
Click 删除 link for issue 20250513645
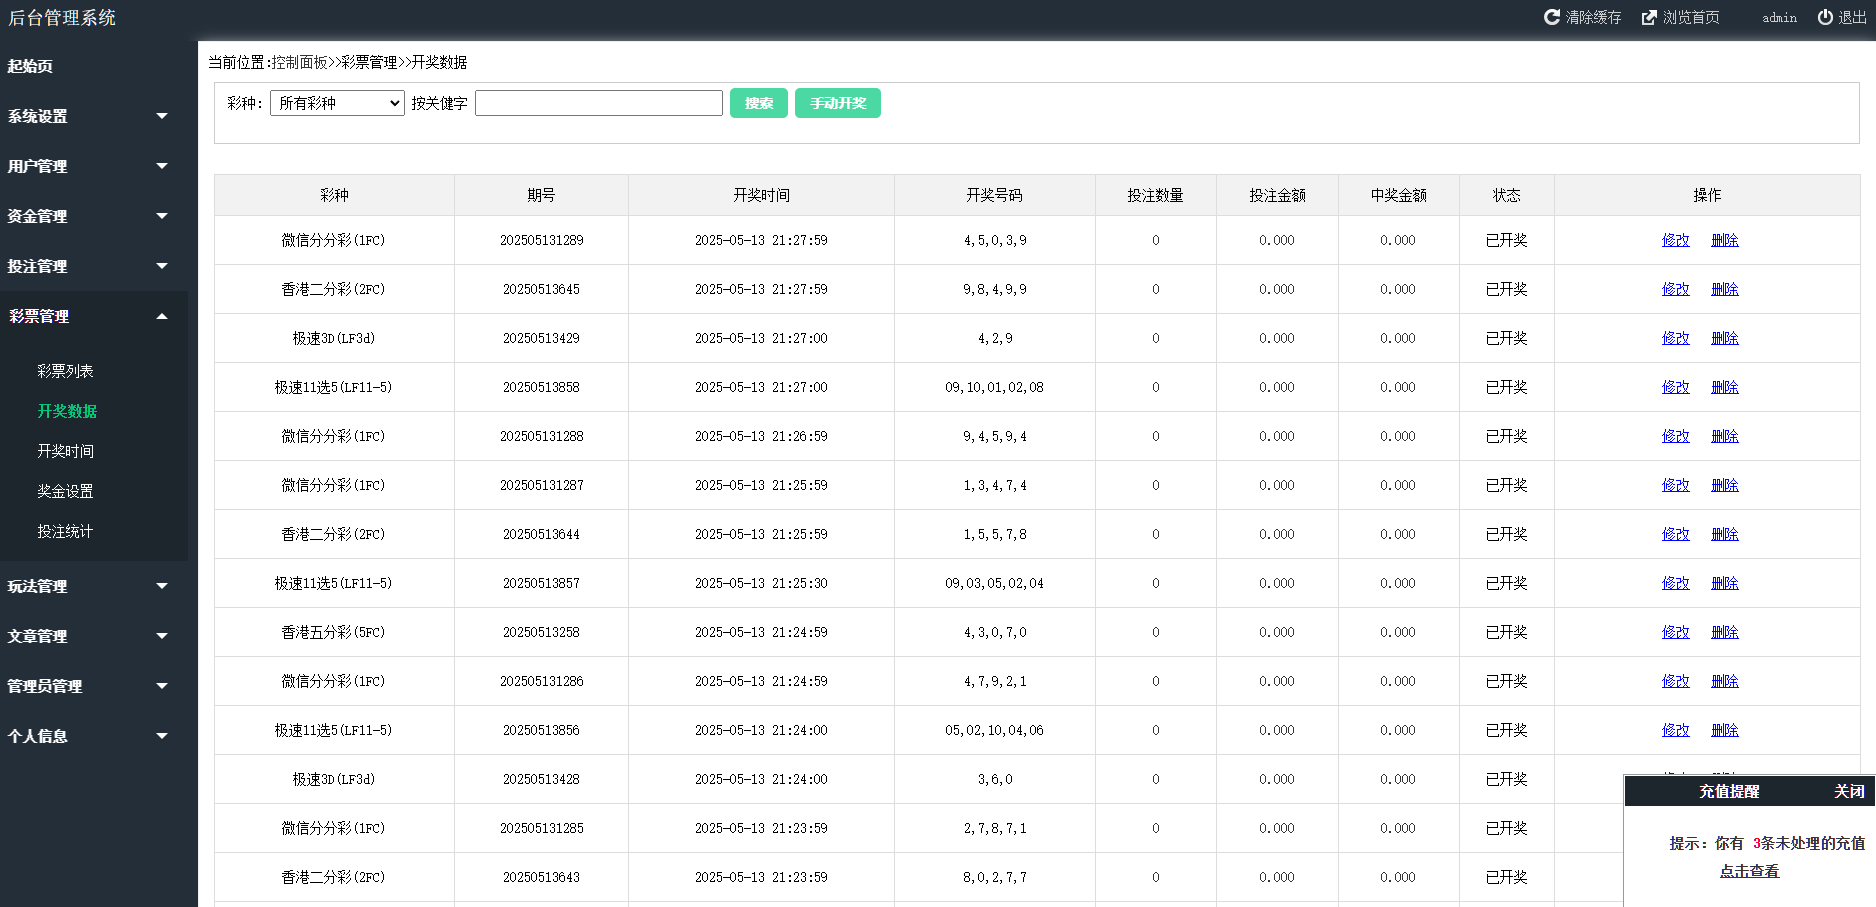[x=1724, y=289]
